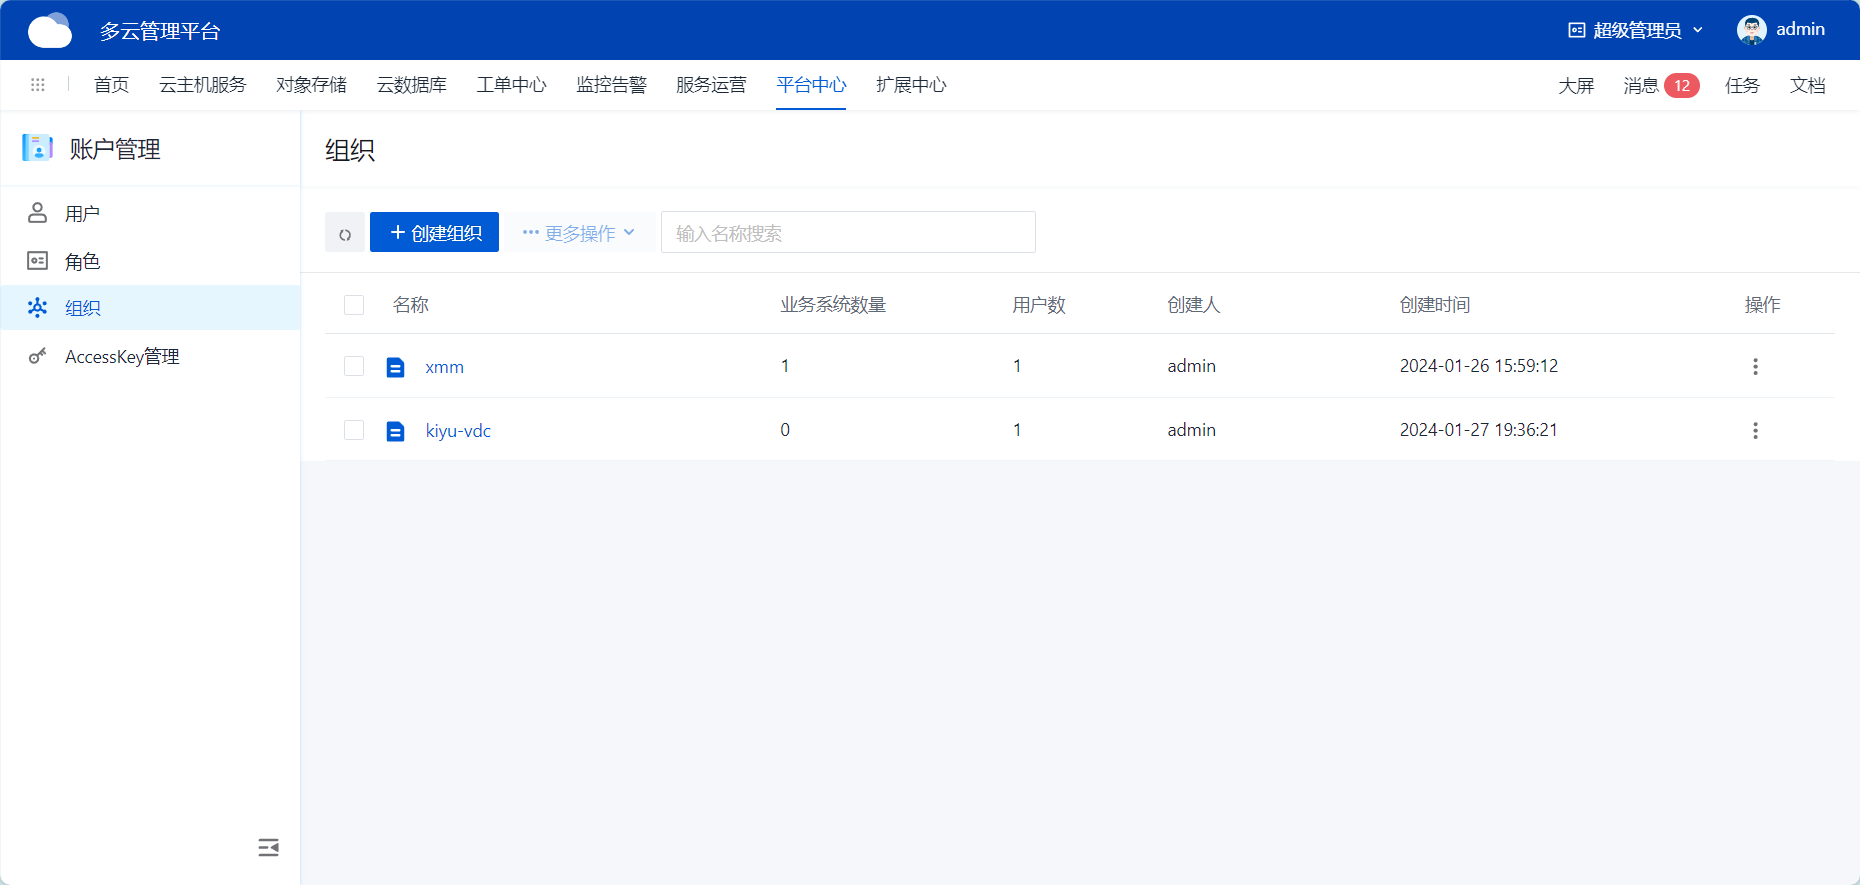
Task: Tick the checkbox for the xmm row
Action: [x=354, y=366]
